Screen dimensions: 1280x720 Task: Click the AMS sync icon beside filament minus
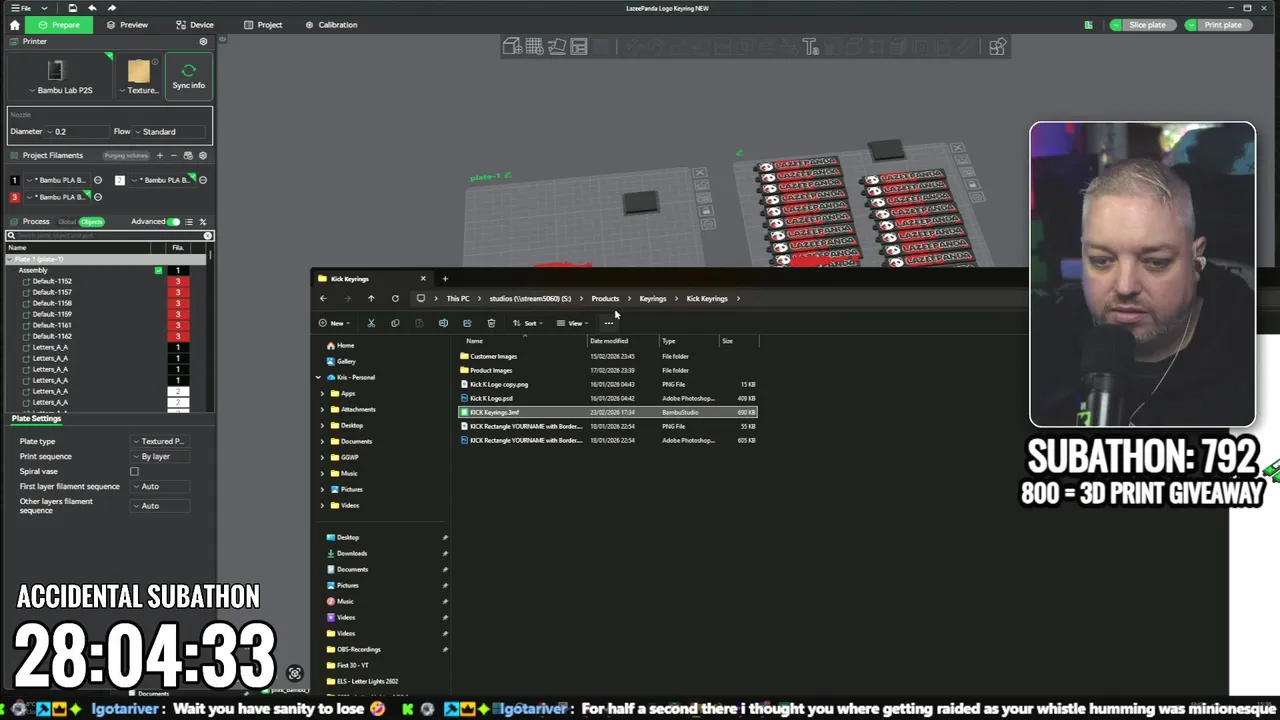pos(188,156)
